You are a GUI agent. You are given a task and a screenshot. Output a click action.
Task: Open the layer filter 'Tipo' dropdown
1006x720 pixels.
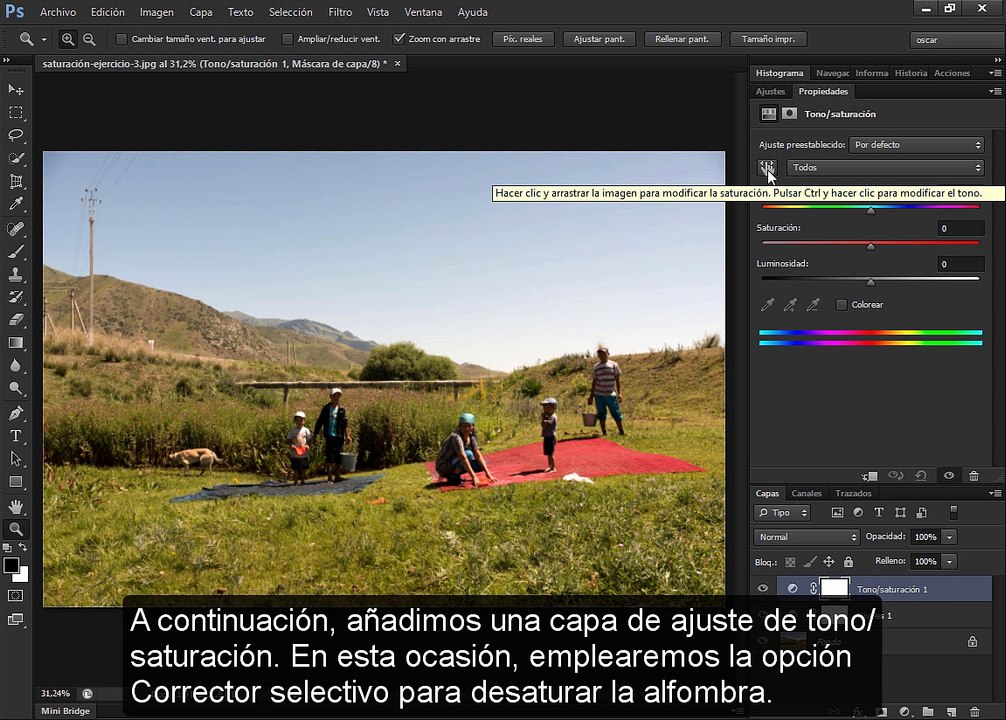point(783,513)
